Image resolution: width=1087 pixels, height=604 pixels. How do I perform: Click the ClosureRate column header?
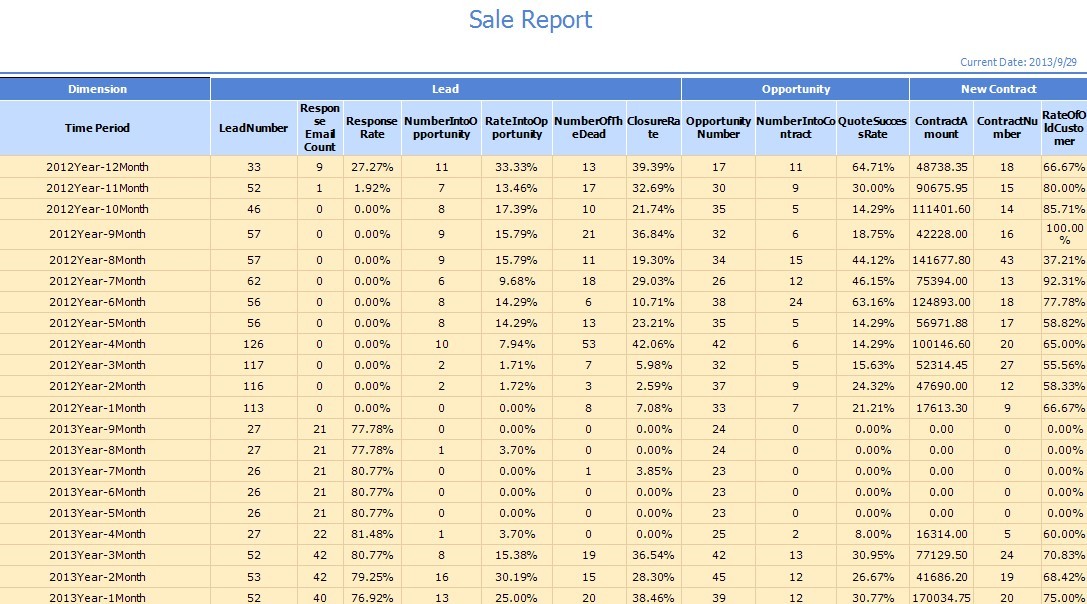pos(653,128)
